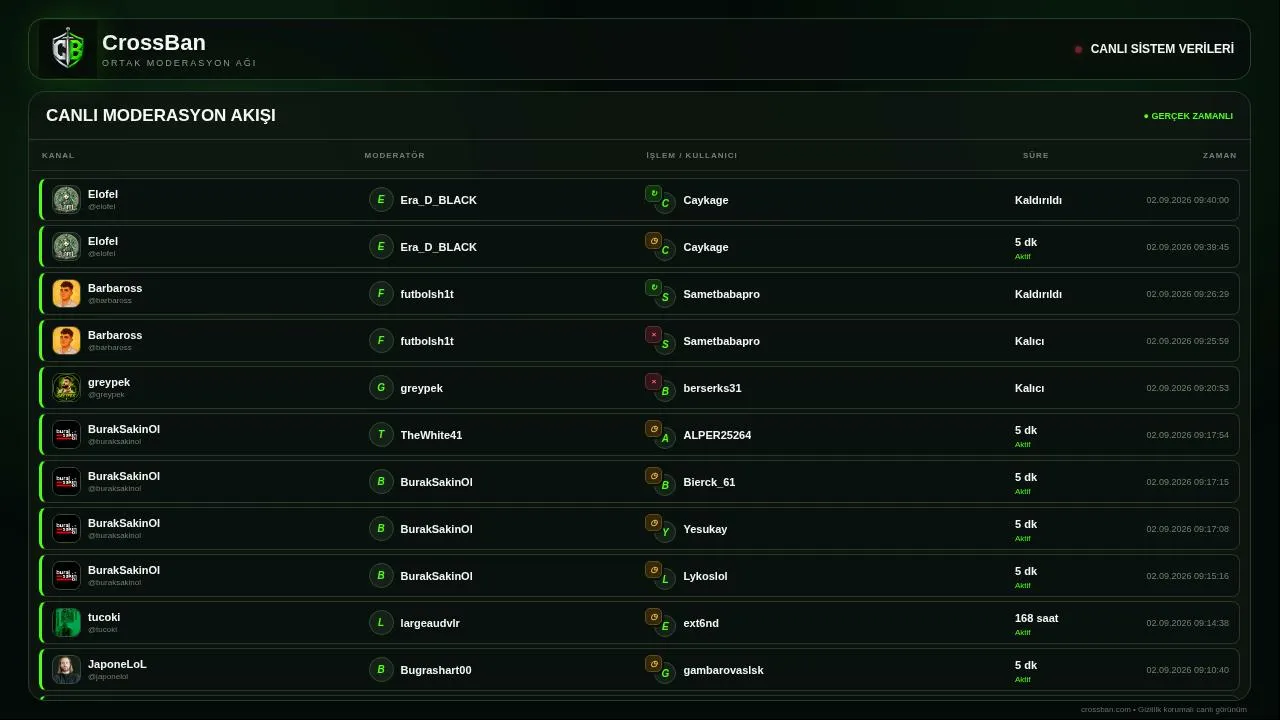This screenshot has width=1280, height=720.
Task: Open user ALPER25264 entry
Action: coord(717,435)
